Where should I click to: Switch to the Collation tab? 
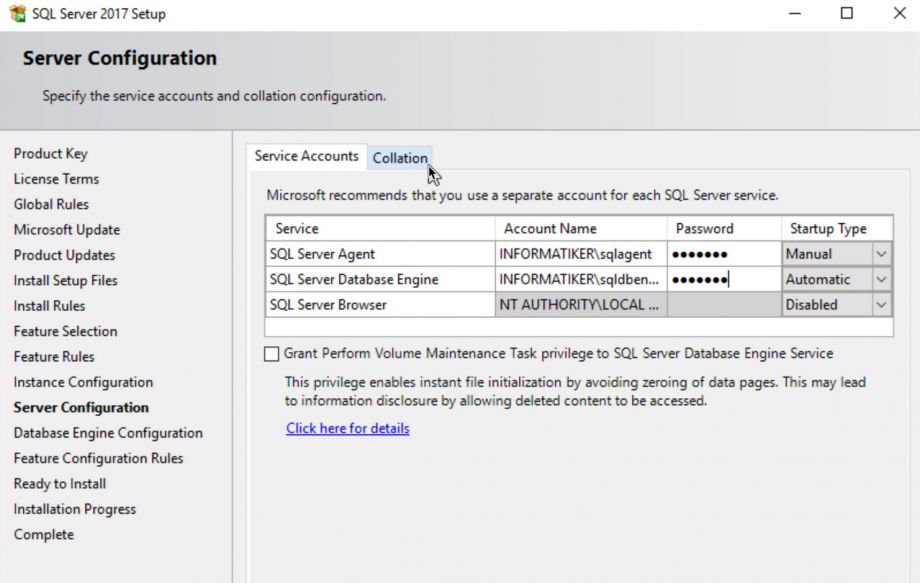point(400,157)
